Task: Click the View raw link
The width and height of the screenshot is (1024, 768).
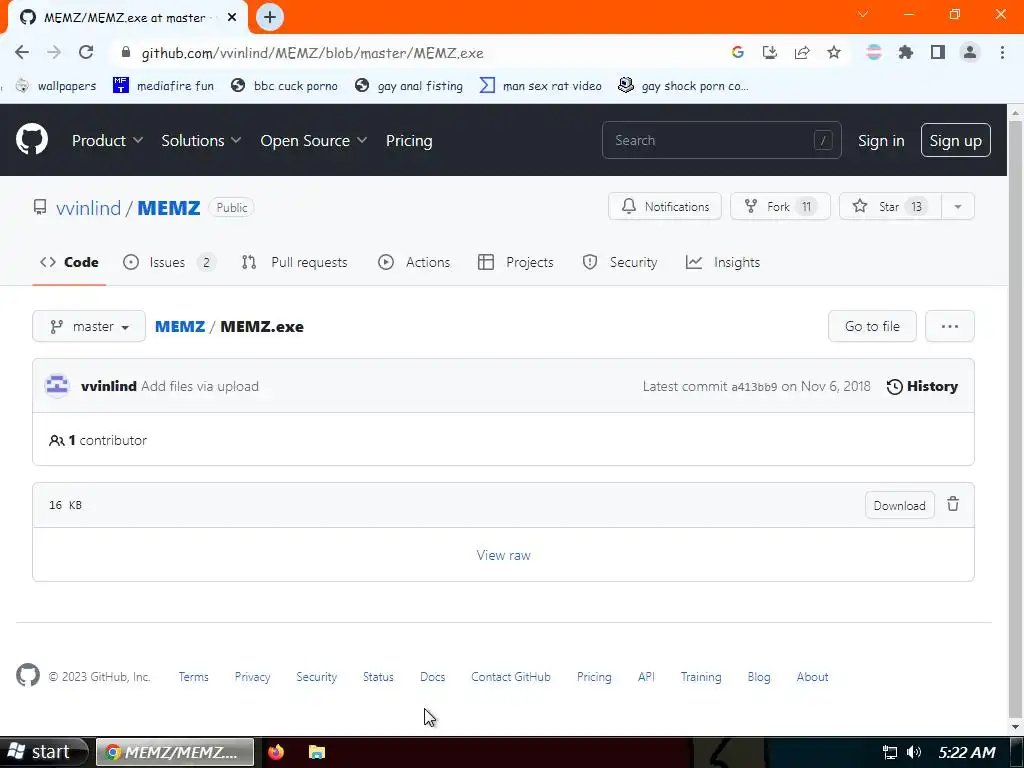Action: tap(504, 555)
